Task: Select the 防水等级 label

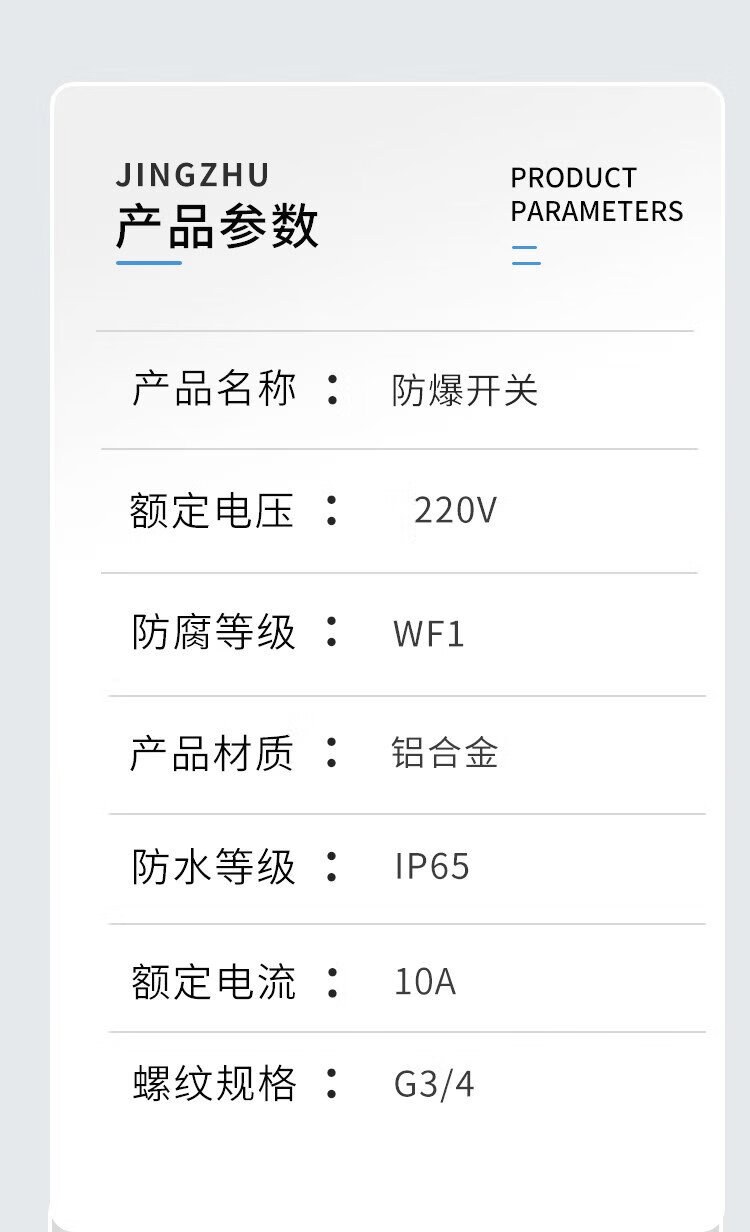Action: point(213,867)
